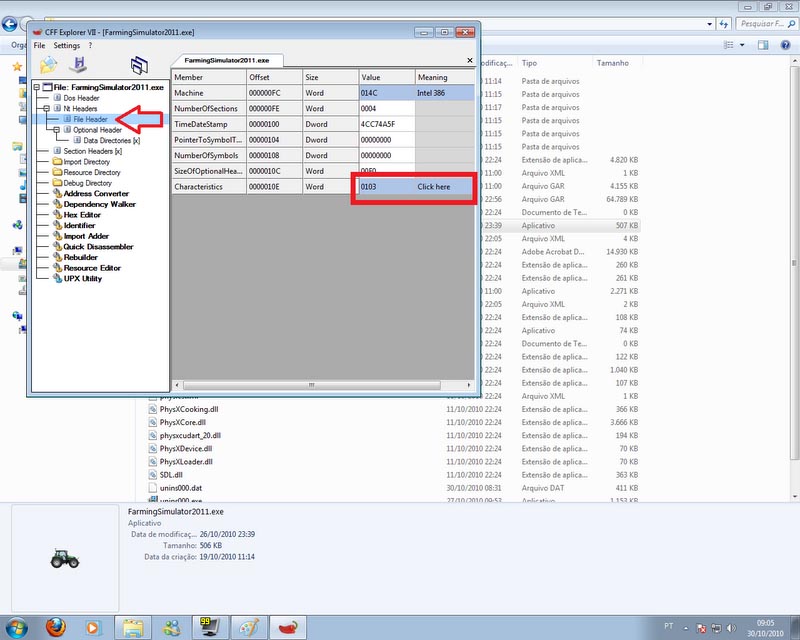Click the Open file toolbar icon

pos(48,66)
